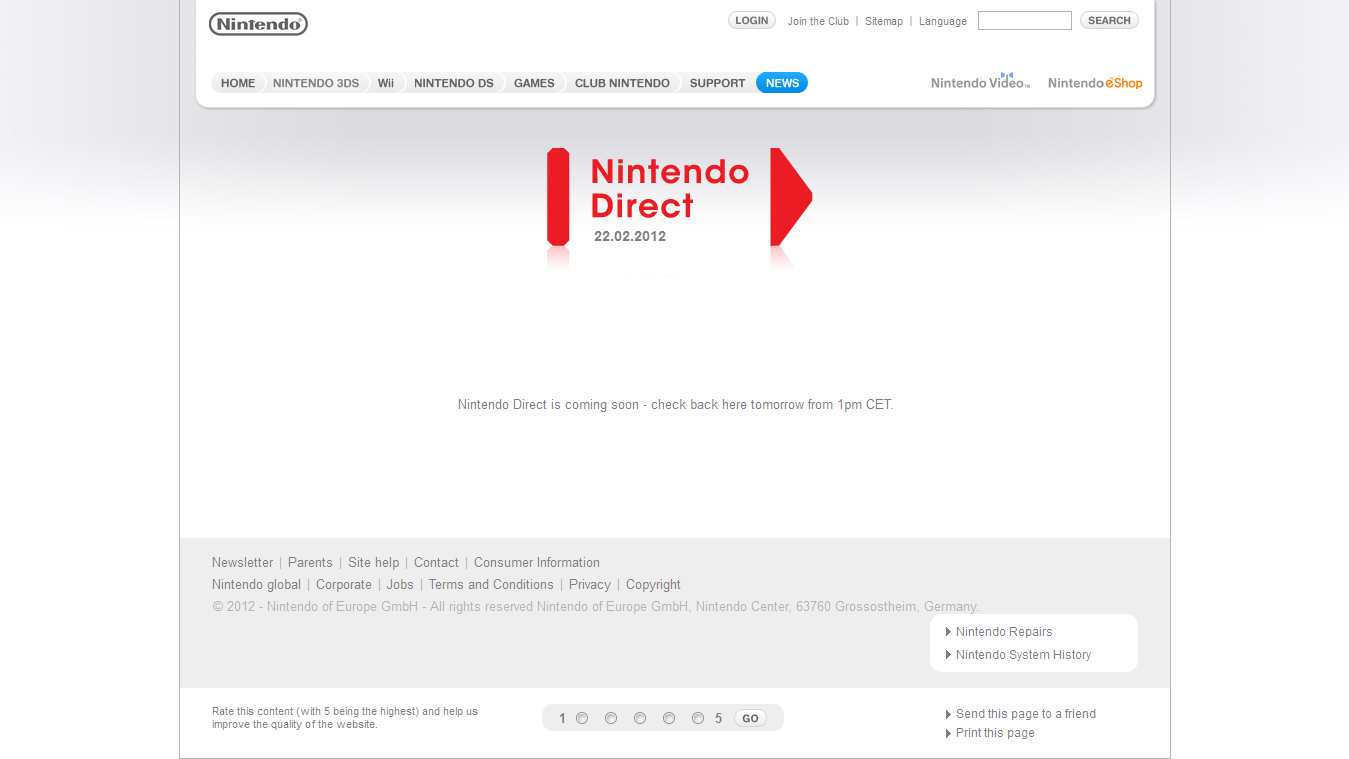Click the search text field in the header
This screenshot has height=759, width=1349.
pyautogui.click(x=1024, y=20)
